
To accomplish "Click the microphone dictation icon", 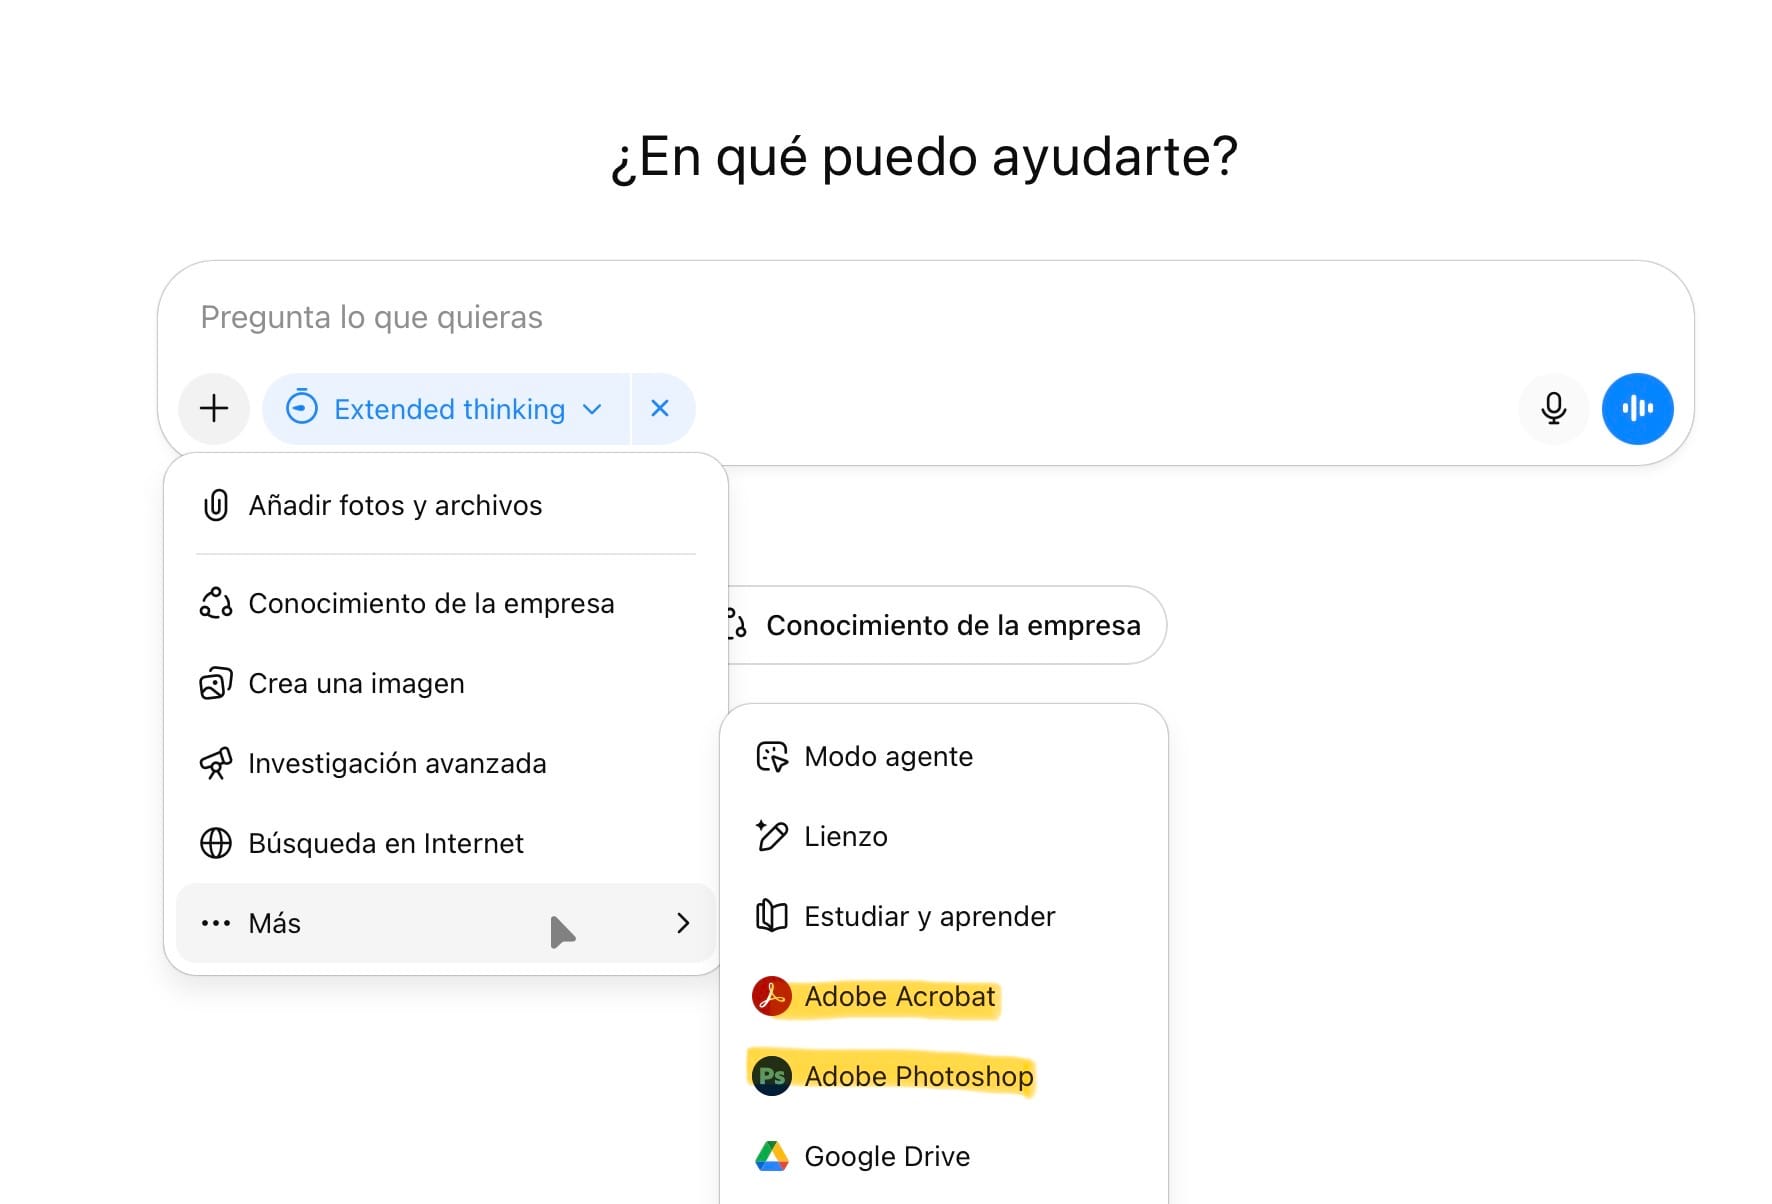I will coord(1553,408).
